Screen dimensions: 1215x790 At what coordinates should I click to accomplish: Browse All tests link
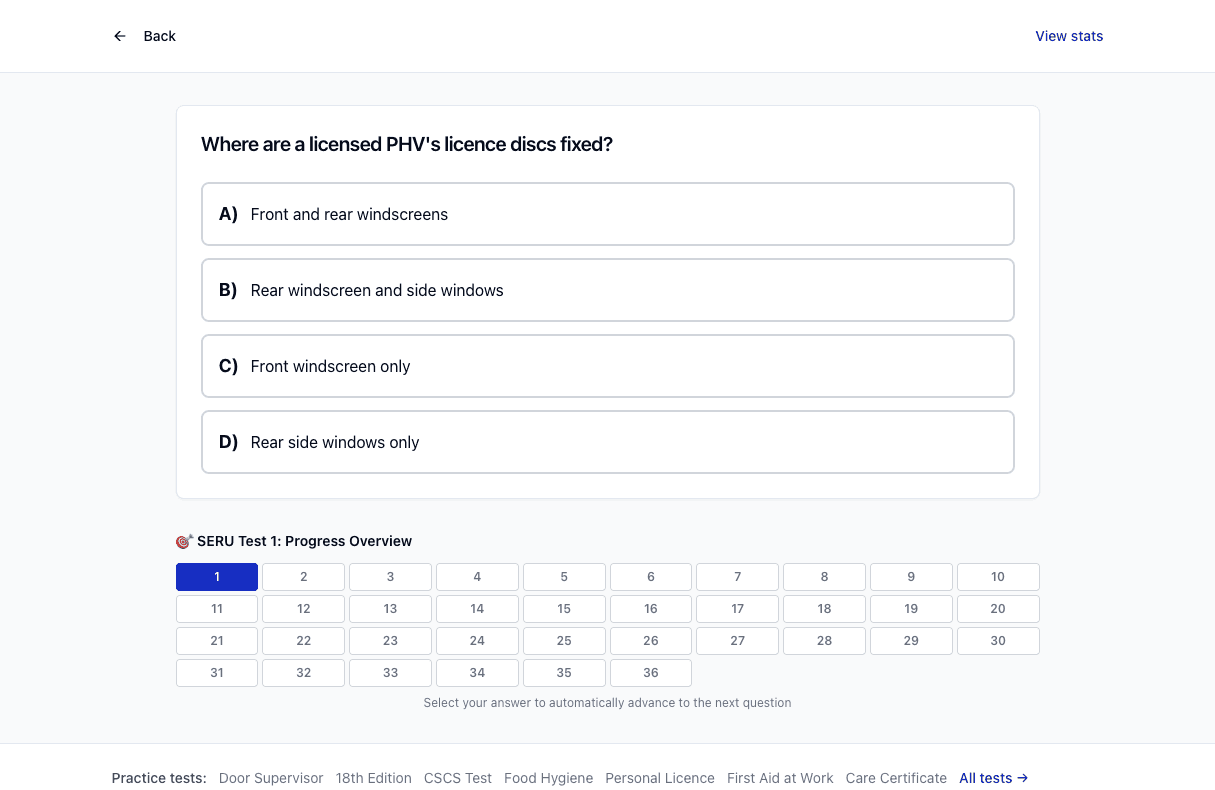point(994,778)
